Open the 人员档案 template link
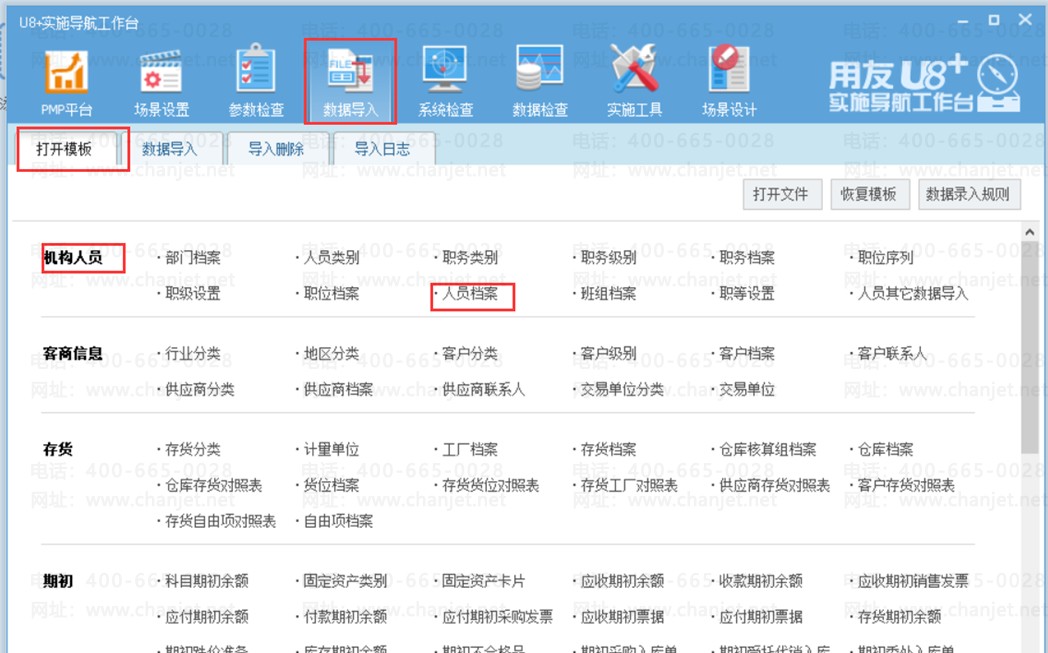The image size is (1048, 653). (470, 294)
